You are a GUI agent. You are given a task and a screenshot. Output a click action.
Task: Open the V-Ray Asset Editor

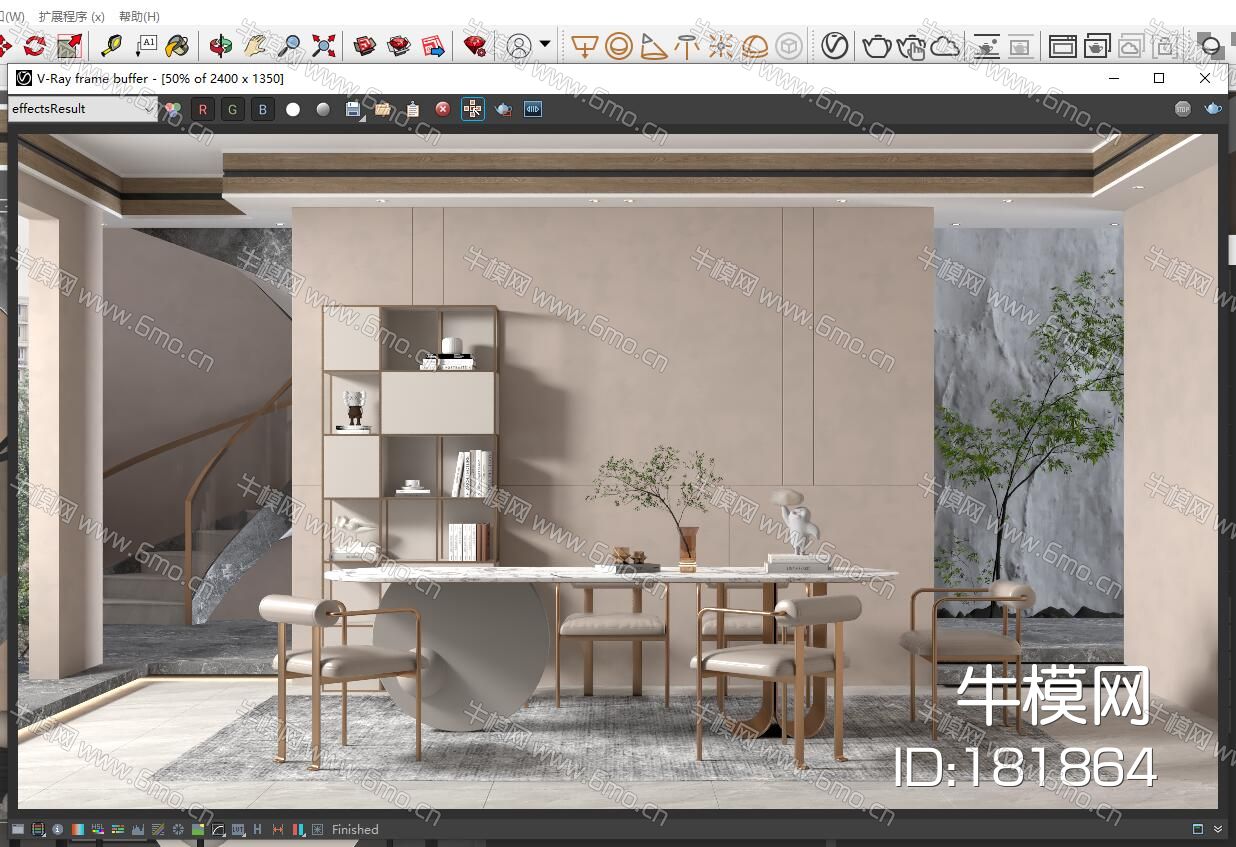(835, 45)
